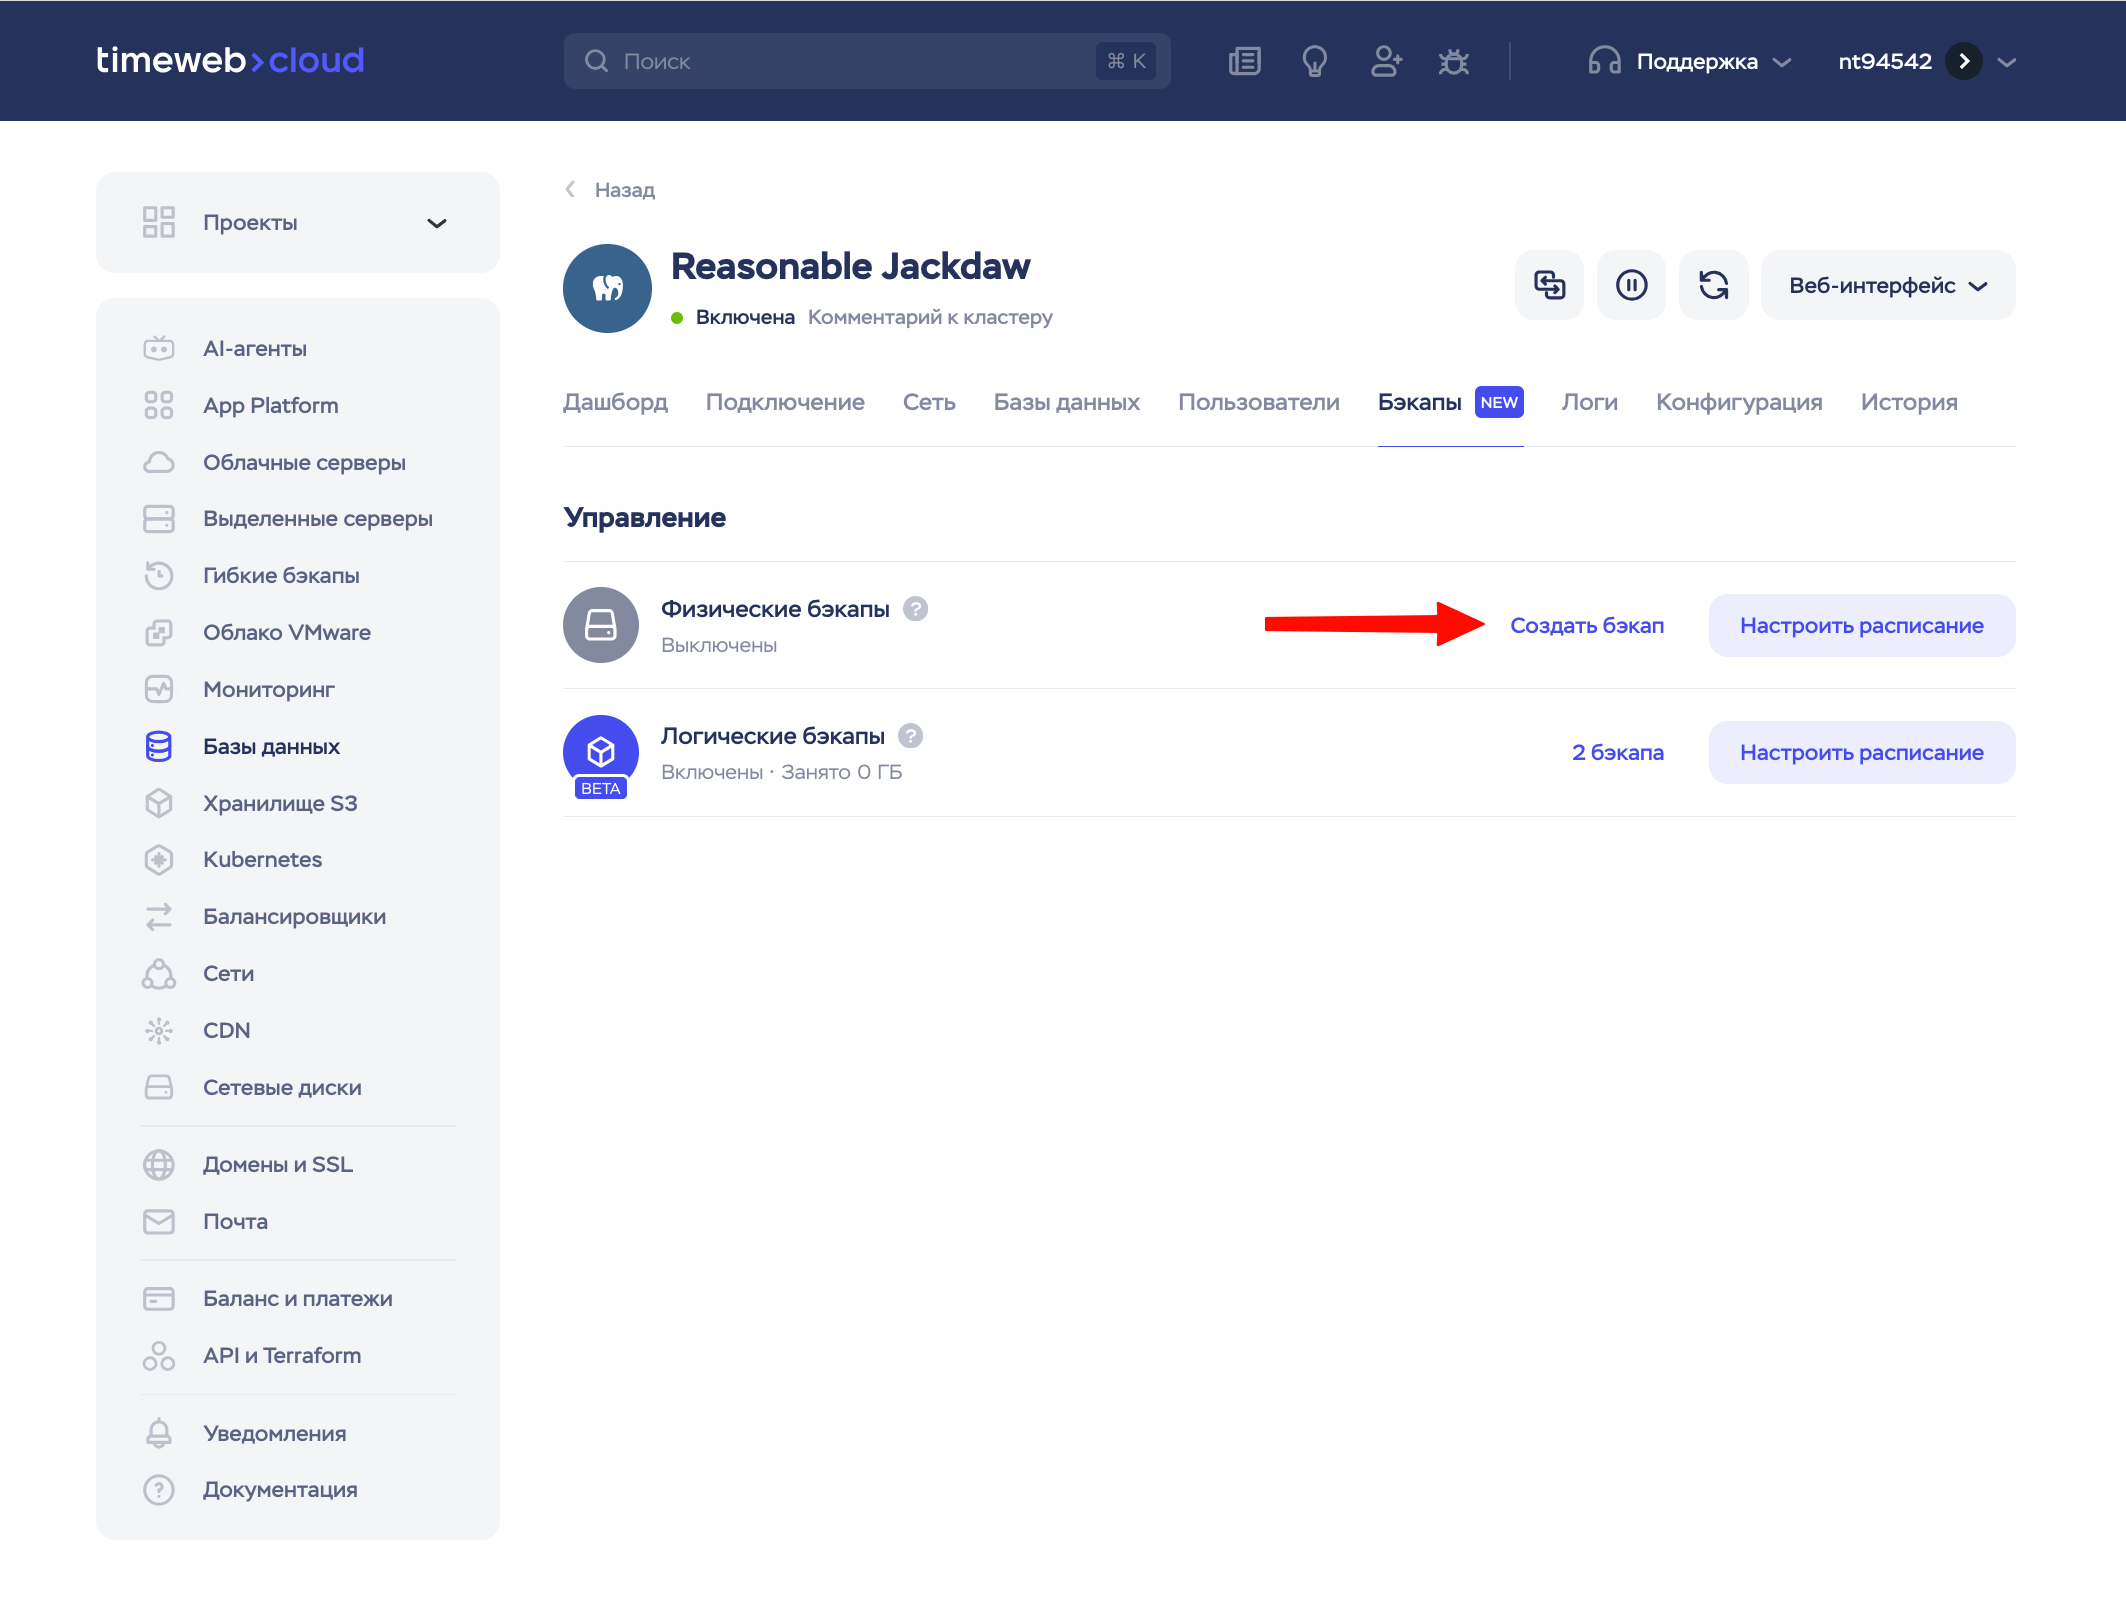Click Настроить расписание for logical backups
The image size is (2126, 1612).
(1861, 752)
